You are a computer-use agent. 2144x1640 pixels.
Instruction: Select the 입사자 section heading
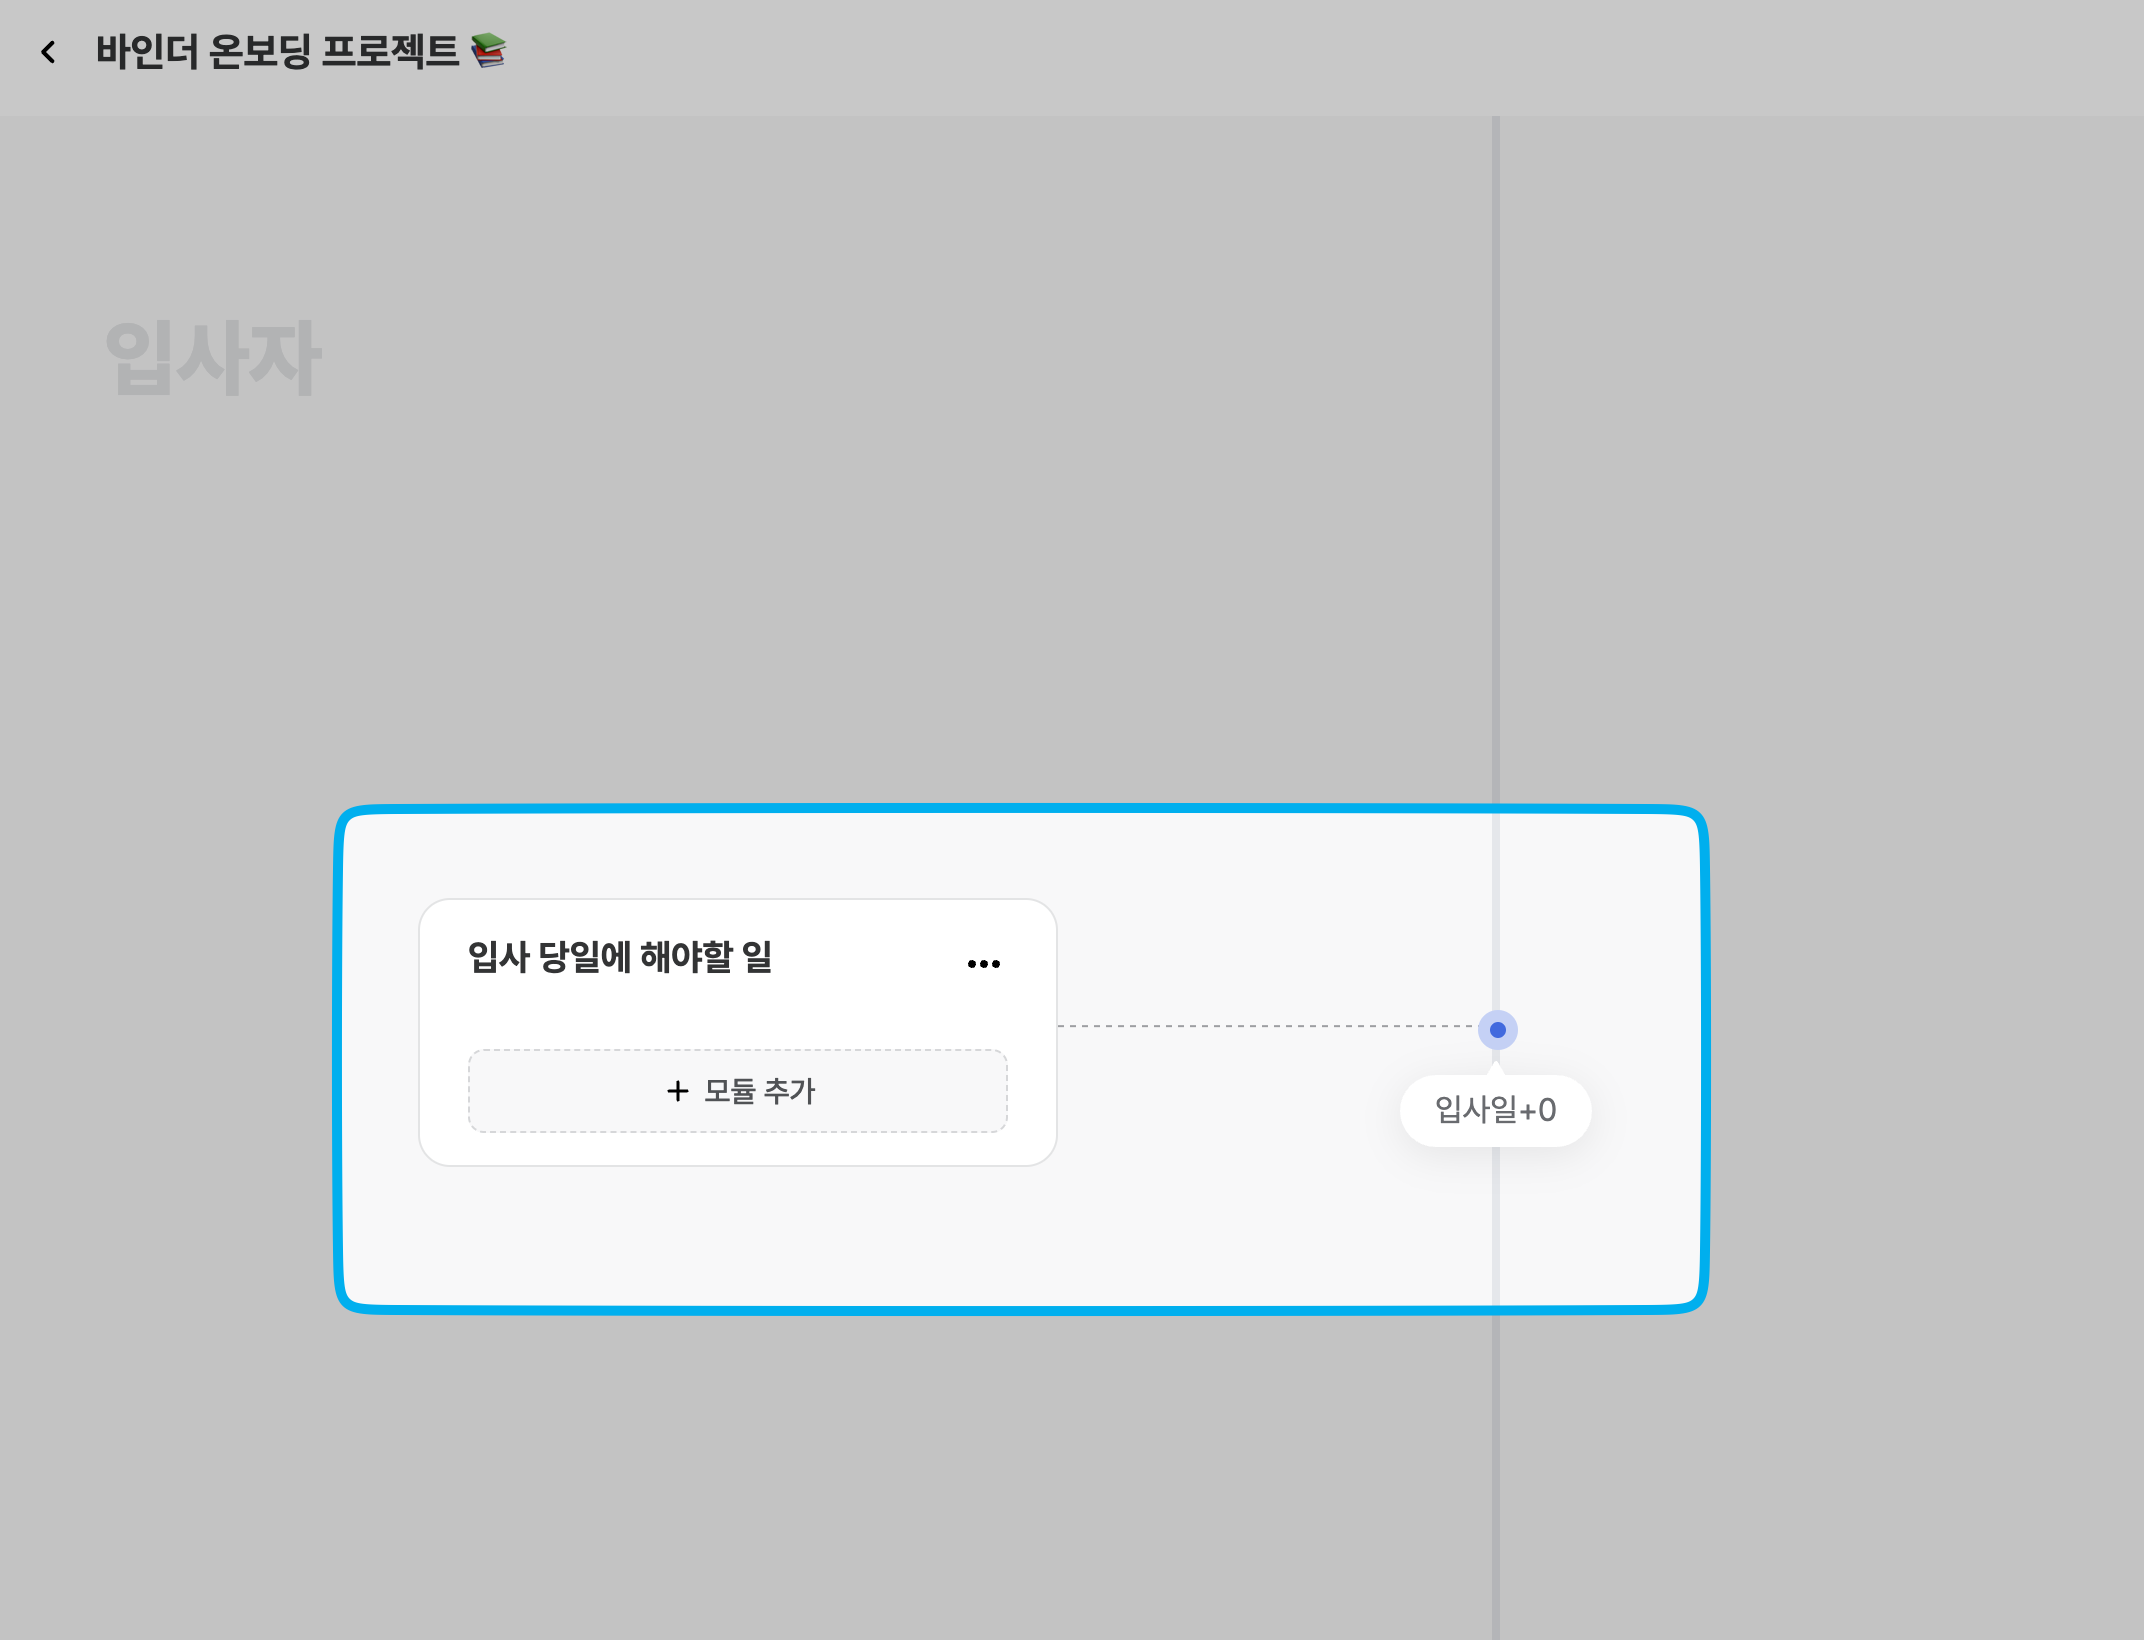[213, 358]
